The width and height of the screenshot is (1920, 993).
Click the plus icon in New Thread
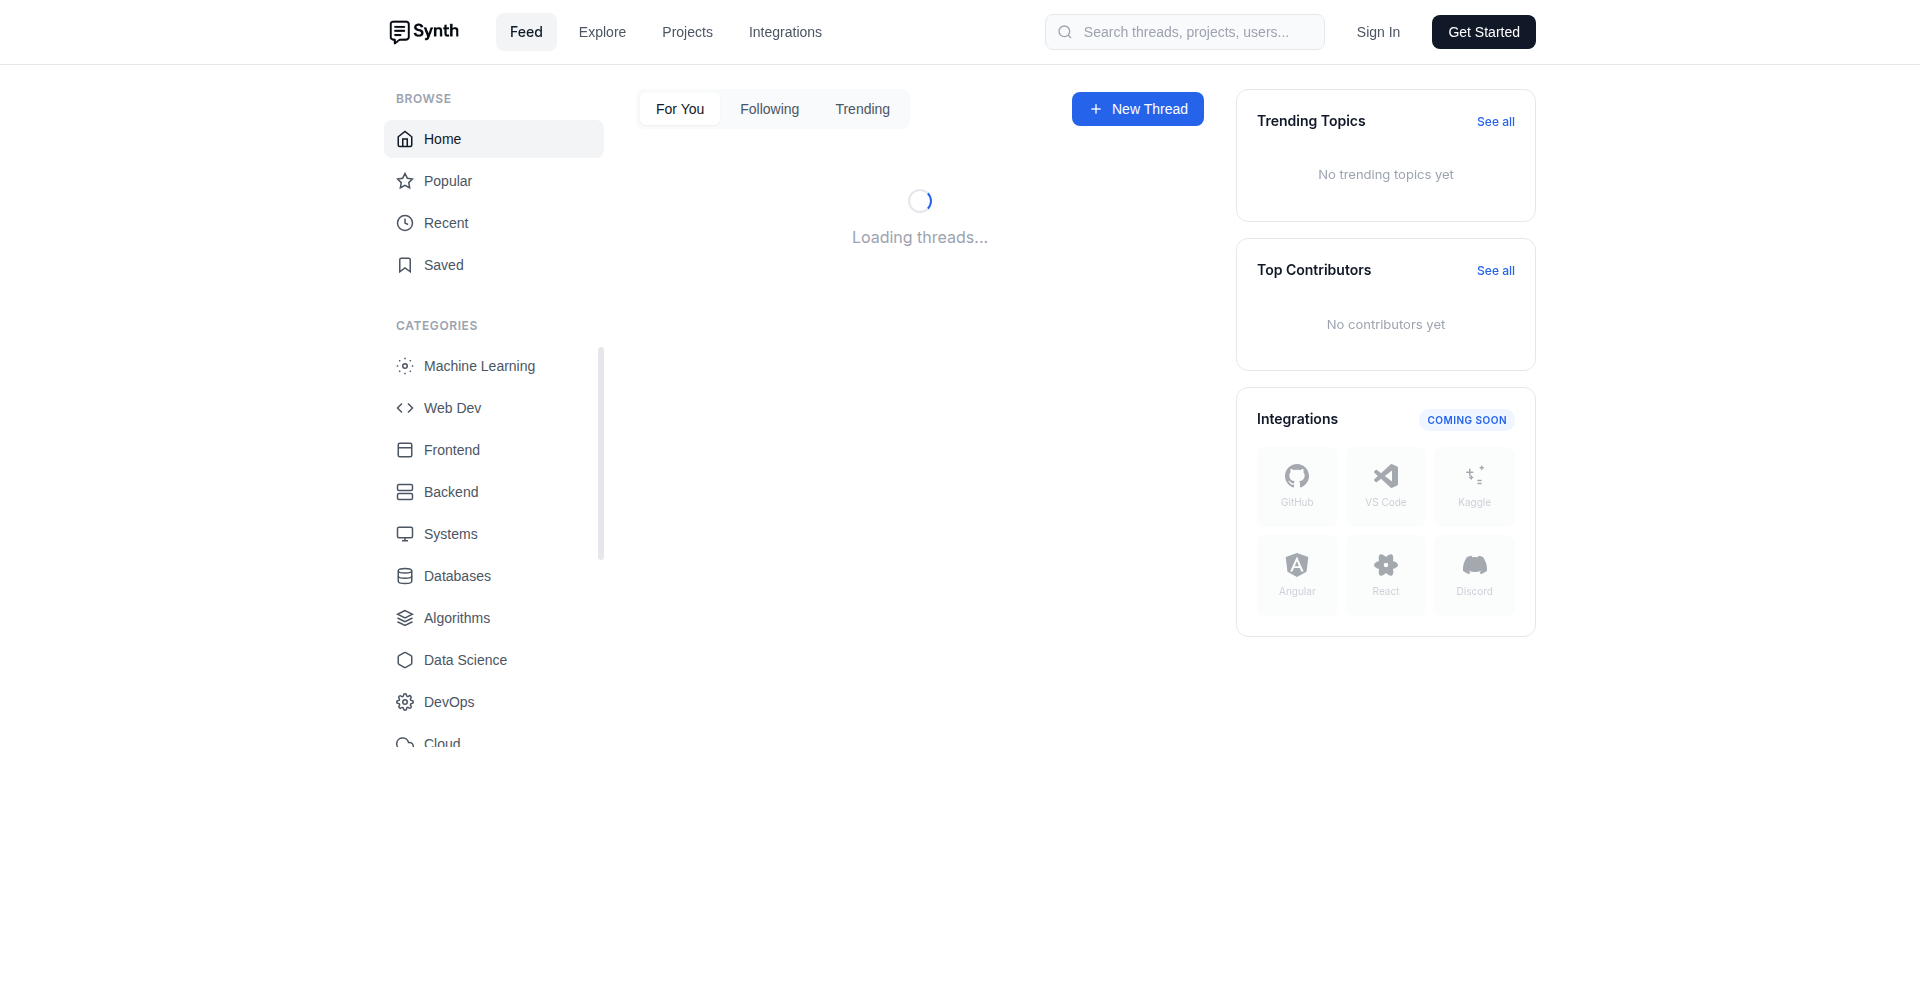[1096, 109]
